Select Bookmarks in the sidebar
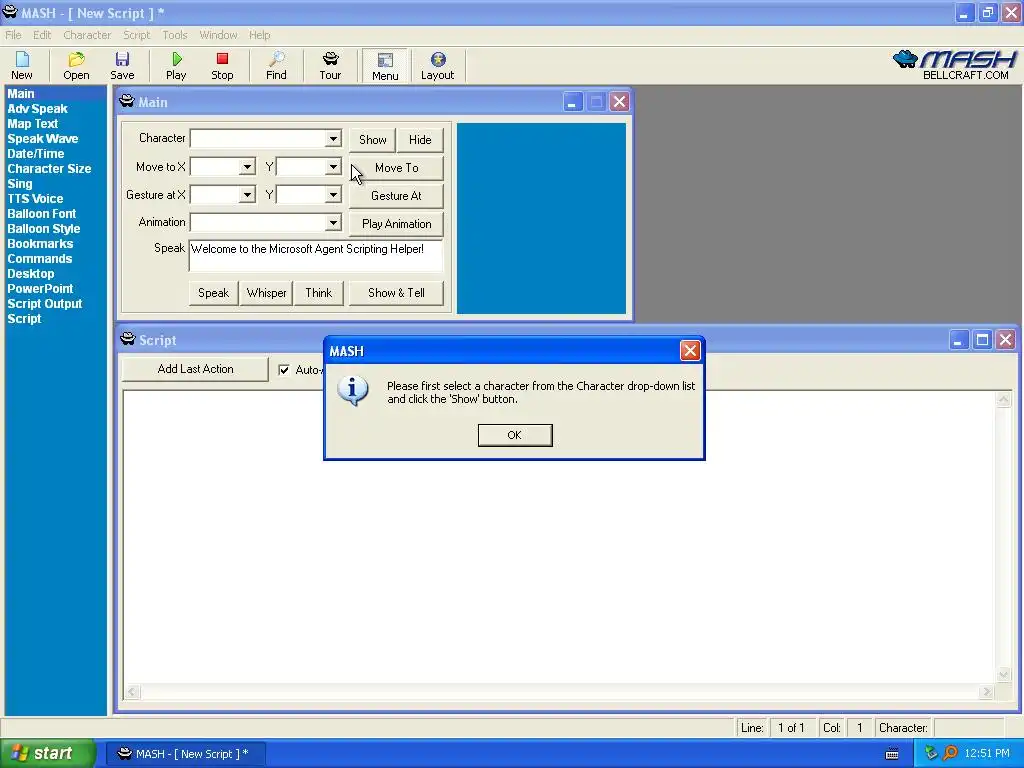The width and height of the screenshot is (1024, 768). (x=40, y=244)
